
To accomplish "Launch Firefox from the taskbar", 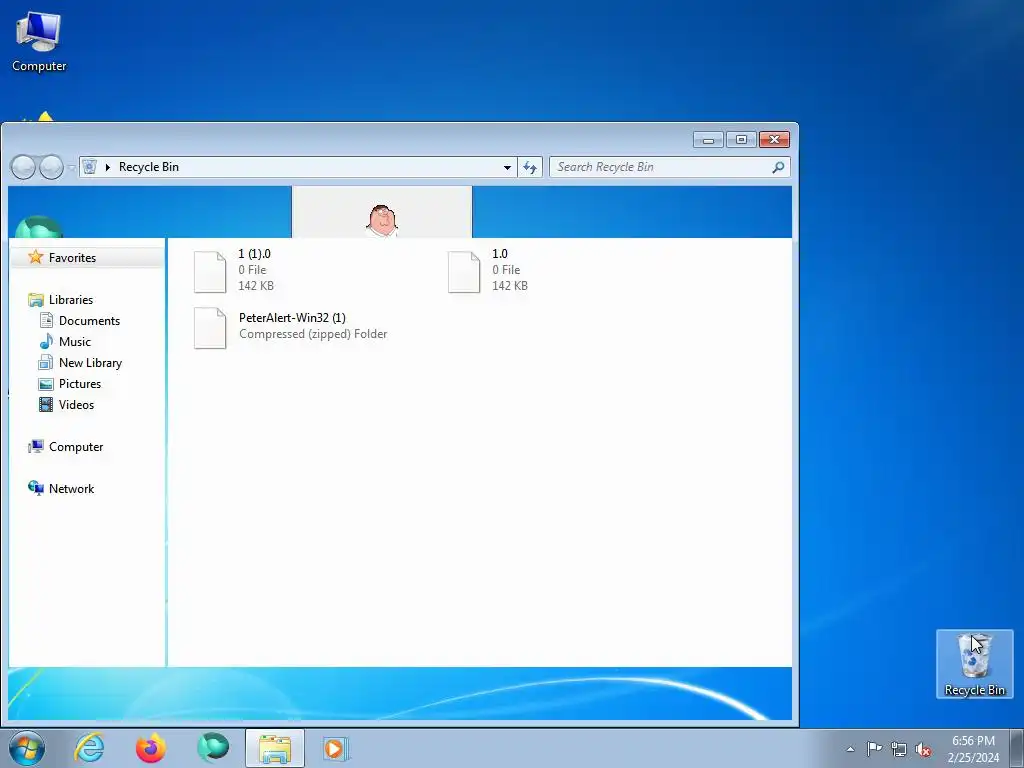I will [x=151, y=748].
